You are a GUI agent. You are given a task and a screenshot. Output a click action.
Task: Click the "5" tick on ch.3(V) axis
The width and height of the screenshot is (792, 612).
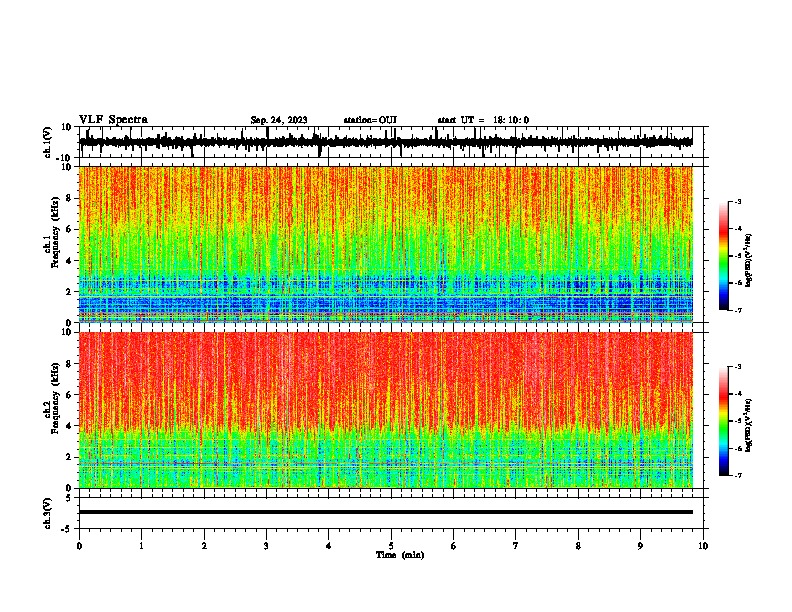tap(69, 498)
